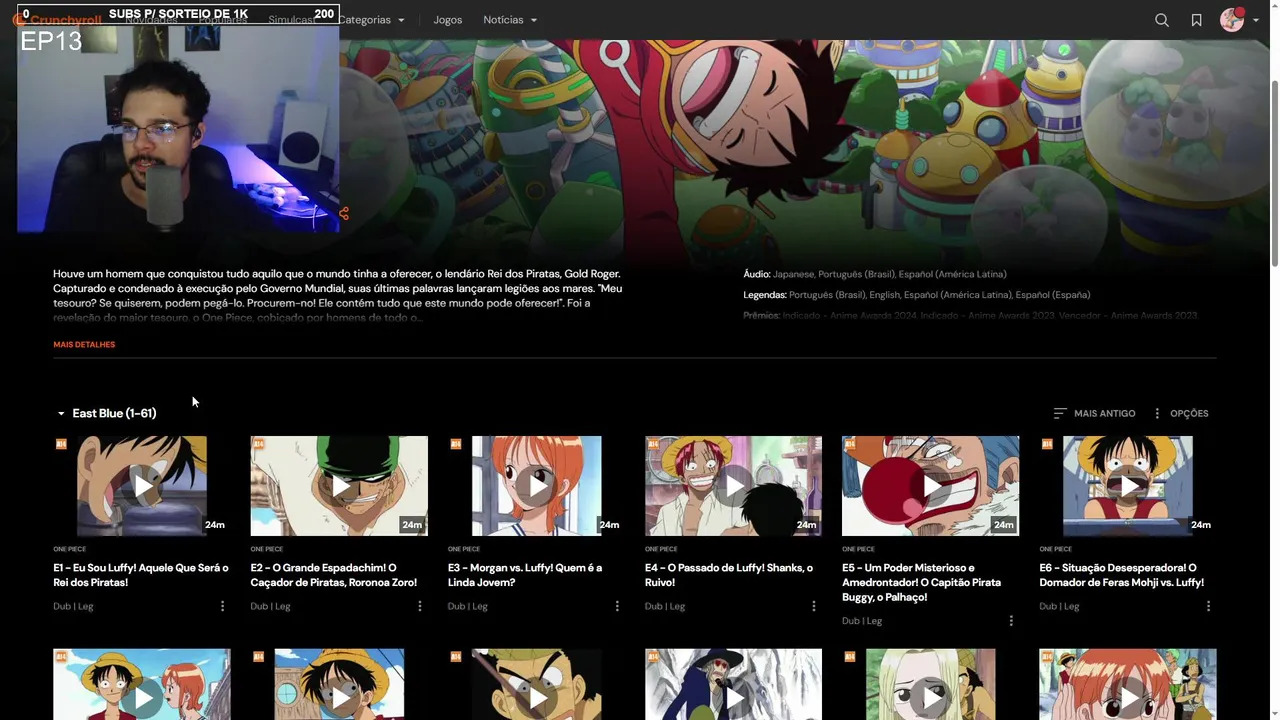Viewport: 1280px width, 720px height.
Task: Click the 24m duration badge on E5
Action: [x=1003, y=524]
